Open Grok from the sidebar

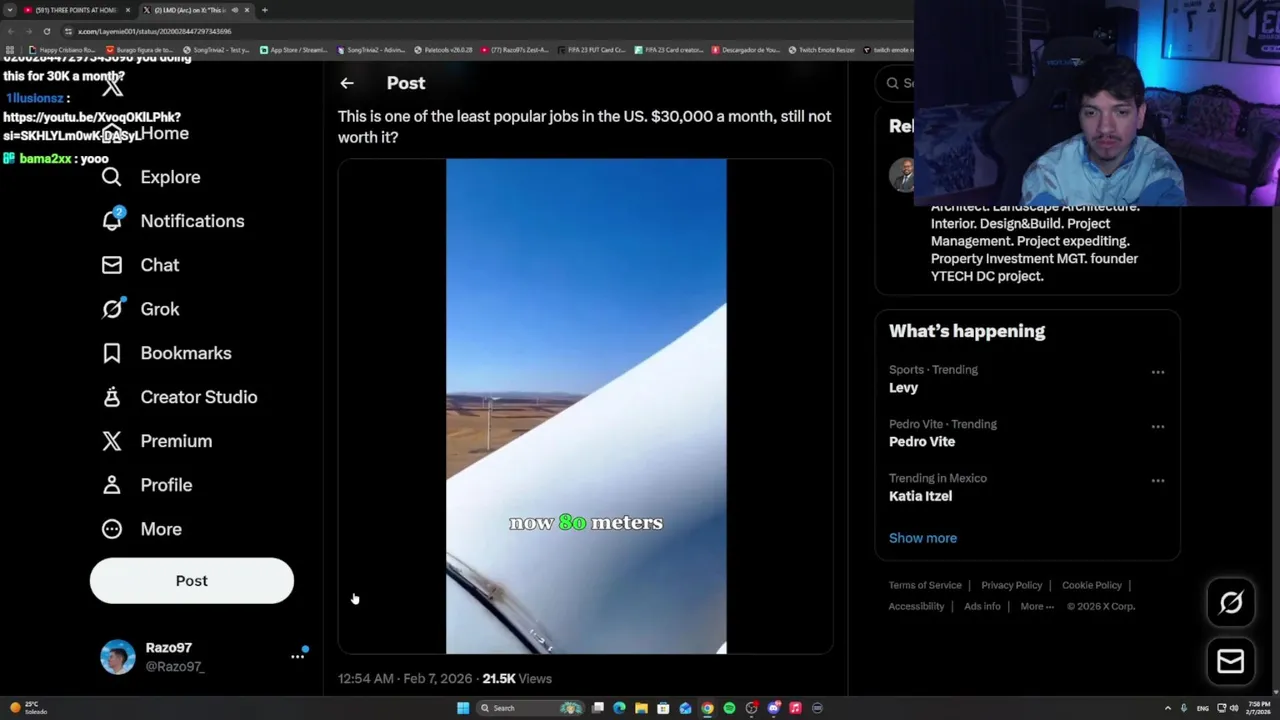click(140, 309)
